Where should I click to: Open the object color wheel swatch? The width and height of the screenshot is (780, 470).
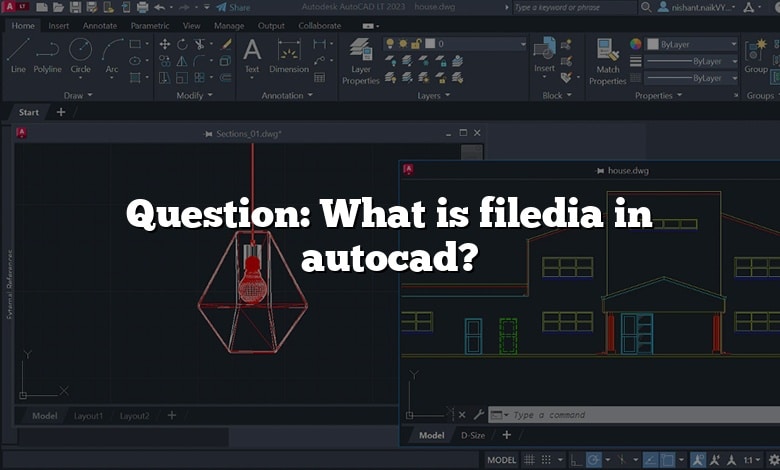pyautogui.click(x=635, y=44)
